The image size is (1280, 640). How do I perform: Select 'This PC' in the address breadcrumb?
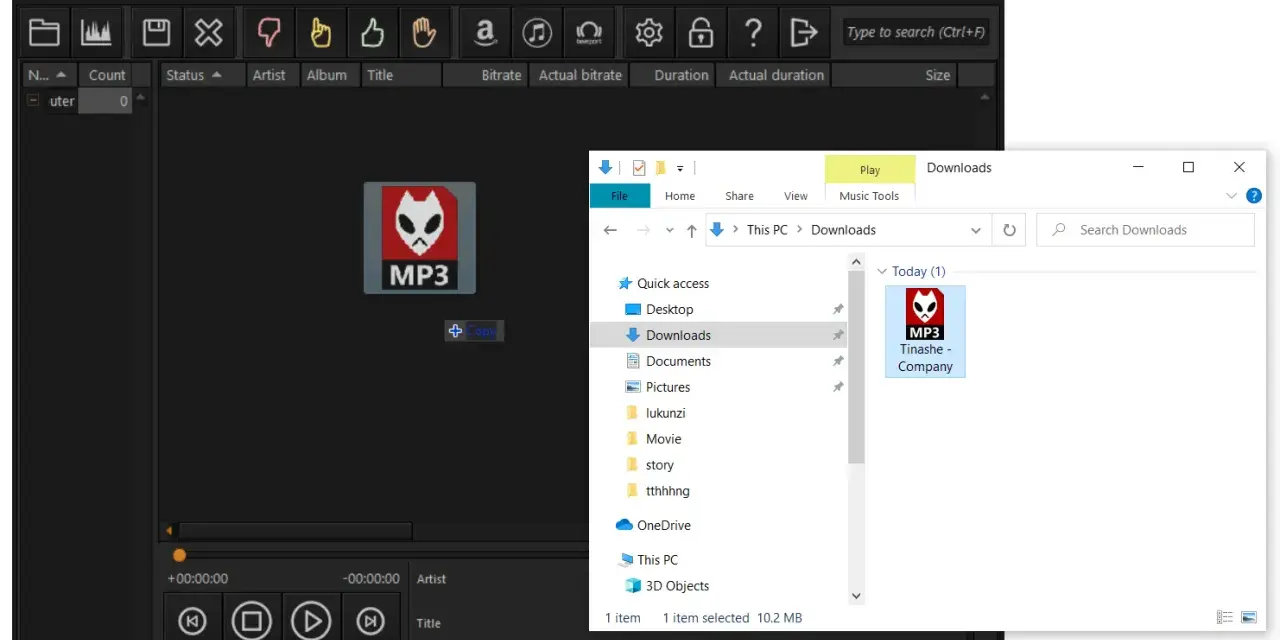point(767,230)
